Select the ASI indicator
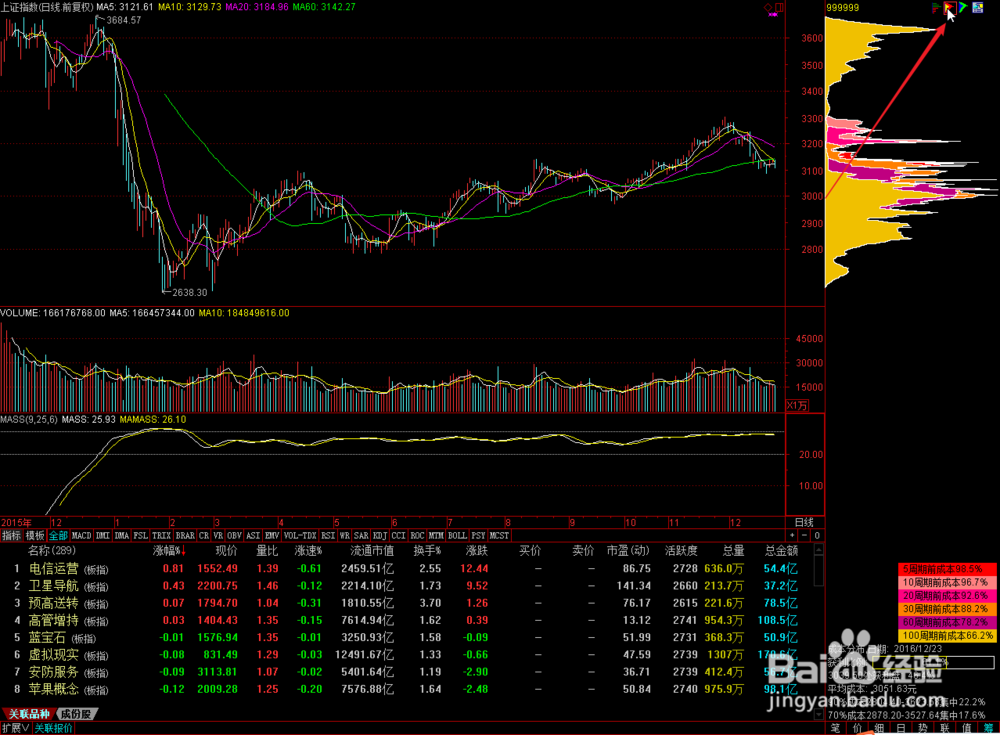1000x735 pixels. (253, 535)
